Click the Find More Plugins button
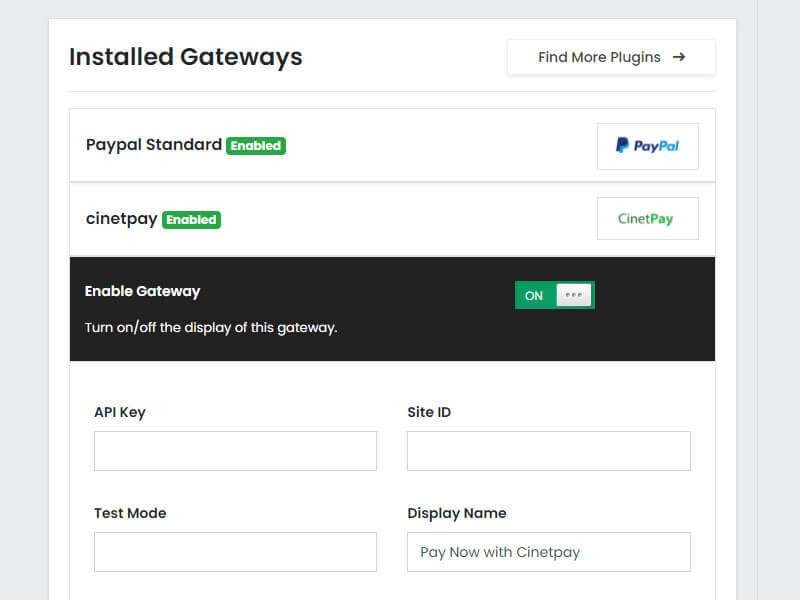800x600 pixels. (610, 57)
